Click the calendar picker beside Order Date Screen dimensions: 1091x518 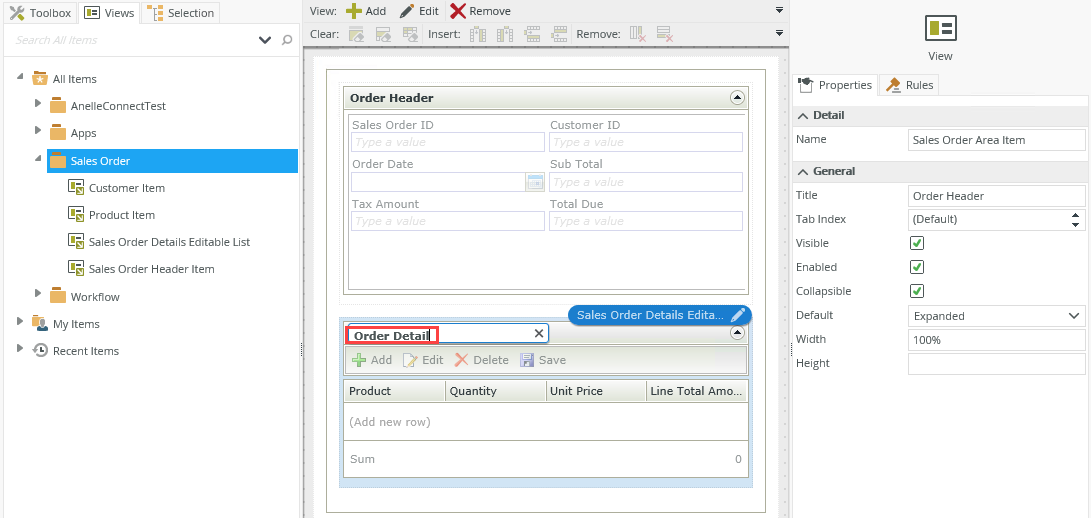click(x=535, y=182)
